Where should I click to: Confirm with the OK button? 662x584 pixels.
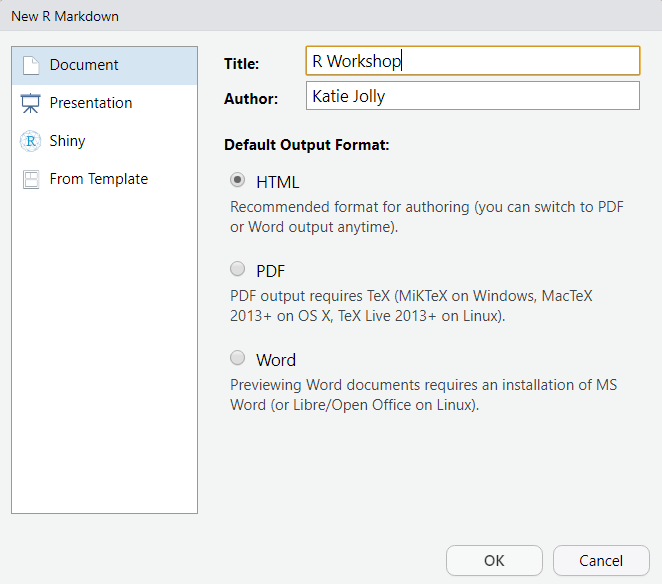click(494, 560)
